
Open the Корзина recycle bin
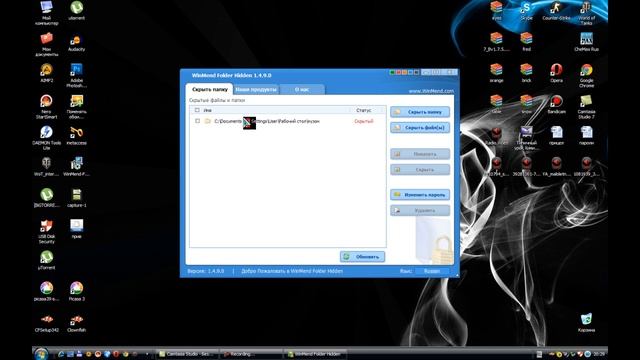coord(586,322)
